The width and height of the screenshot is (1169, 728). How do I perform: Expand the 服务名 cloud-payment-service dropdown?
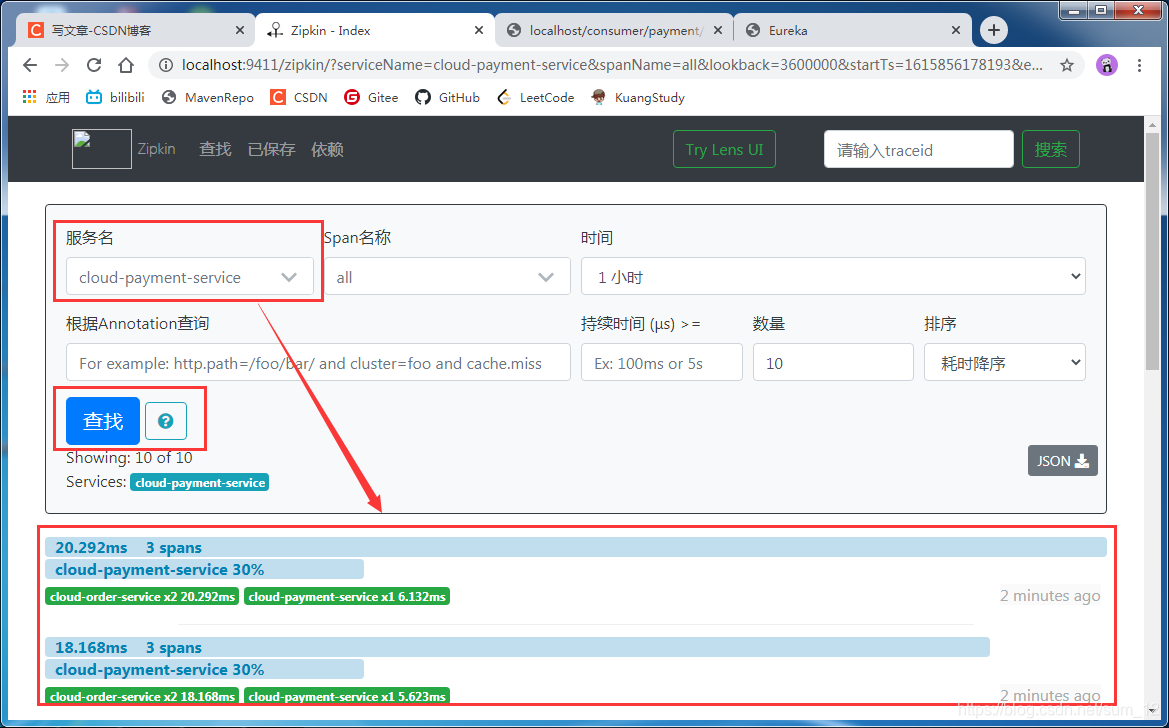[189, 277]
